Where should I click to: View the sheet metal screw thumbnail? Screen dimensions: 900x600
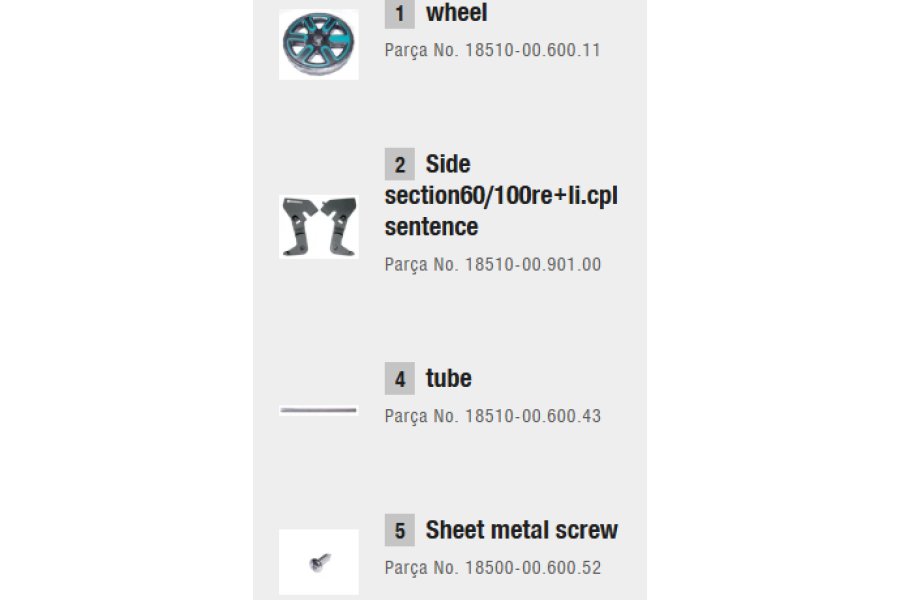point(319,562)
